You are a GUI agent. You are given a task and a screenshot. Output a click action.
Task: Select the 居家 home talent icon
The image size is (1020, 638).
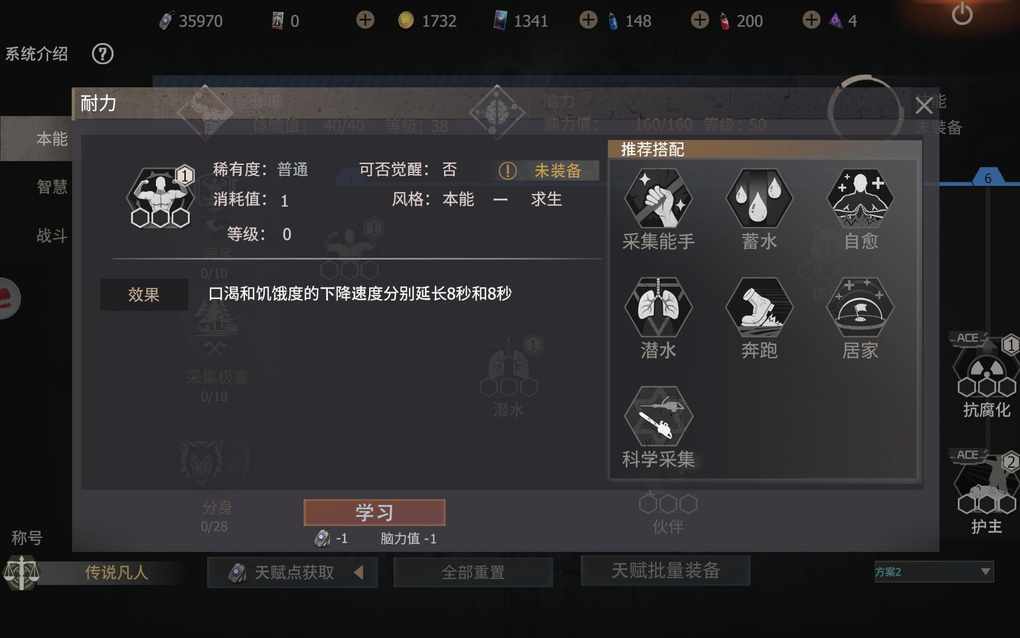860,307
